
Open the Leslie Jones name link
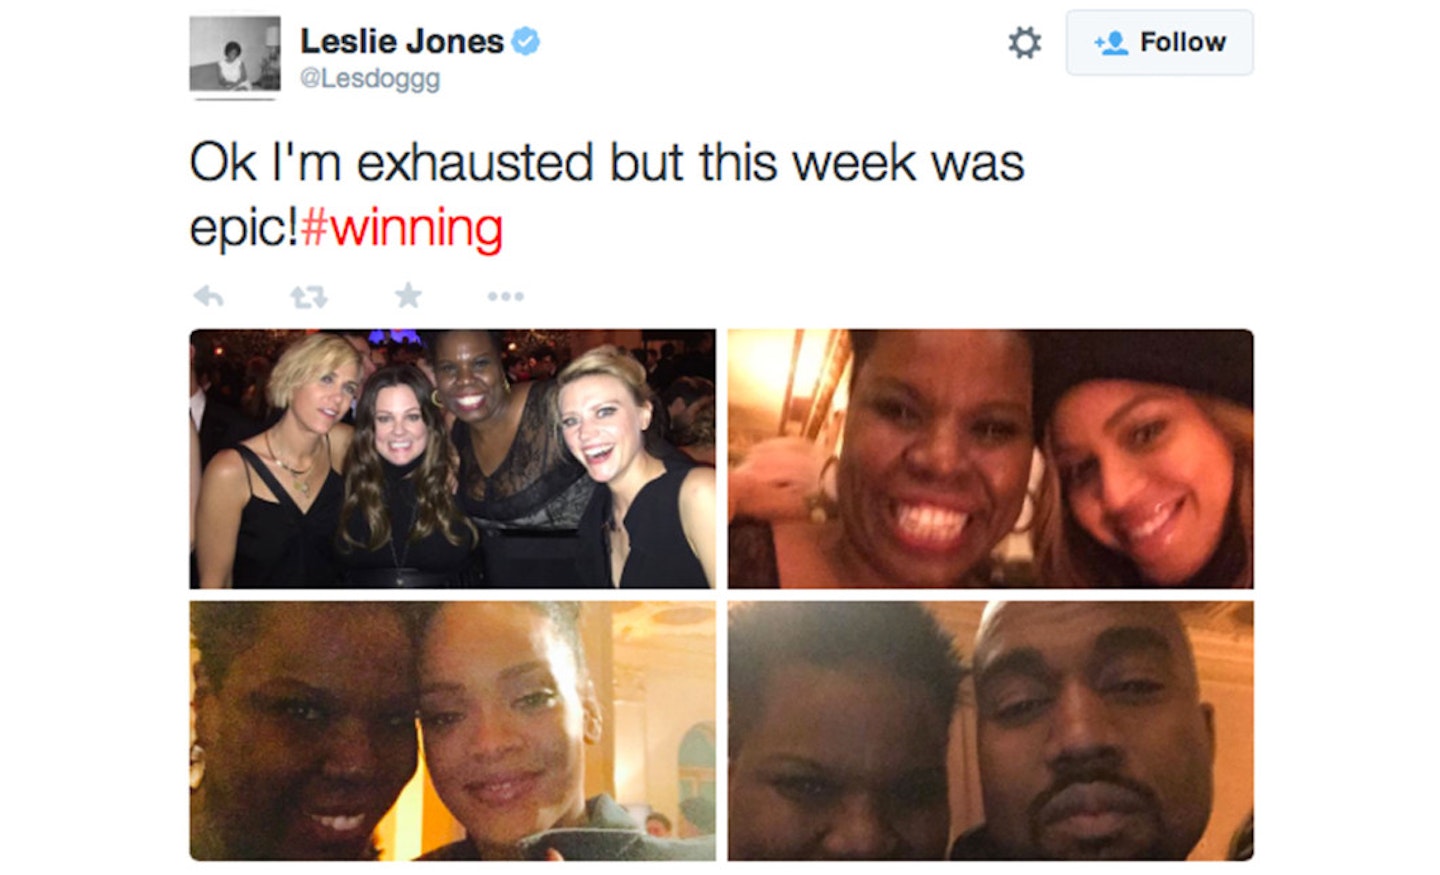402,41
